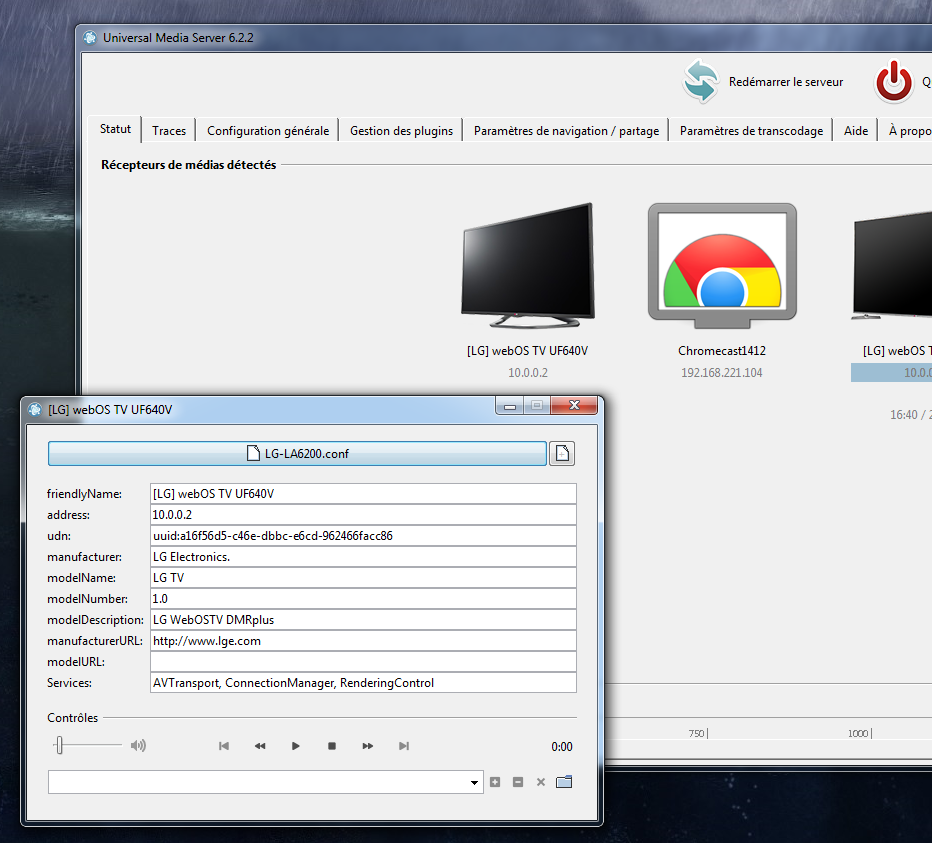Click the 10.0.0.2 address under LG TV
The image size is (932, 843).
(528, 373)
